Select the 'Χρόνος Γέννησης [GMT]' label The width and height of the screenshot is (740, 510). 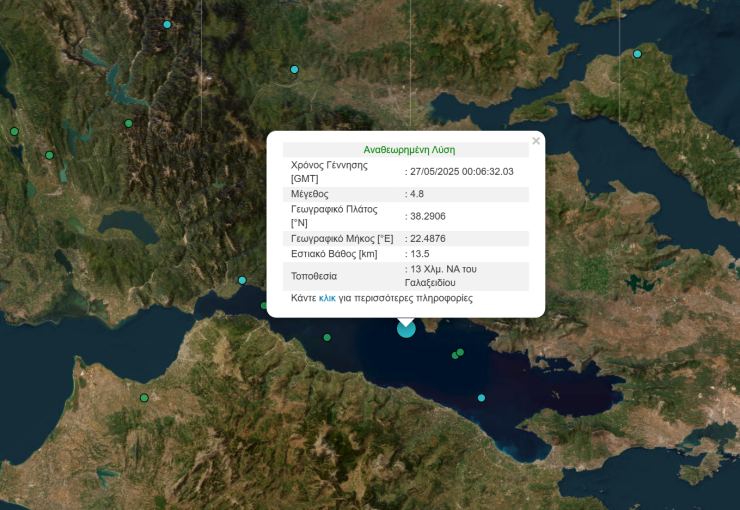(x=329, y=172)
